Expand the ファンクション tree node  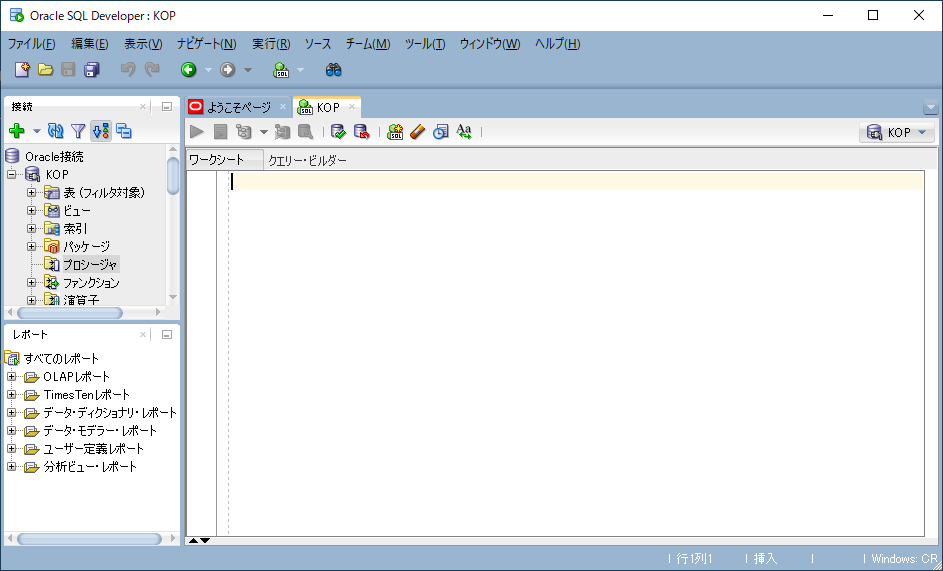[x=31, y=282]
